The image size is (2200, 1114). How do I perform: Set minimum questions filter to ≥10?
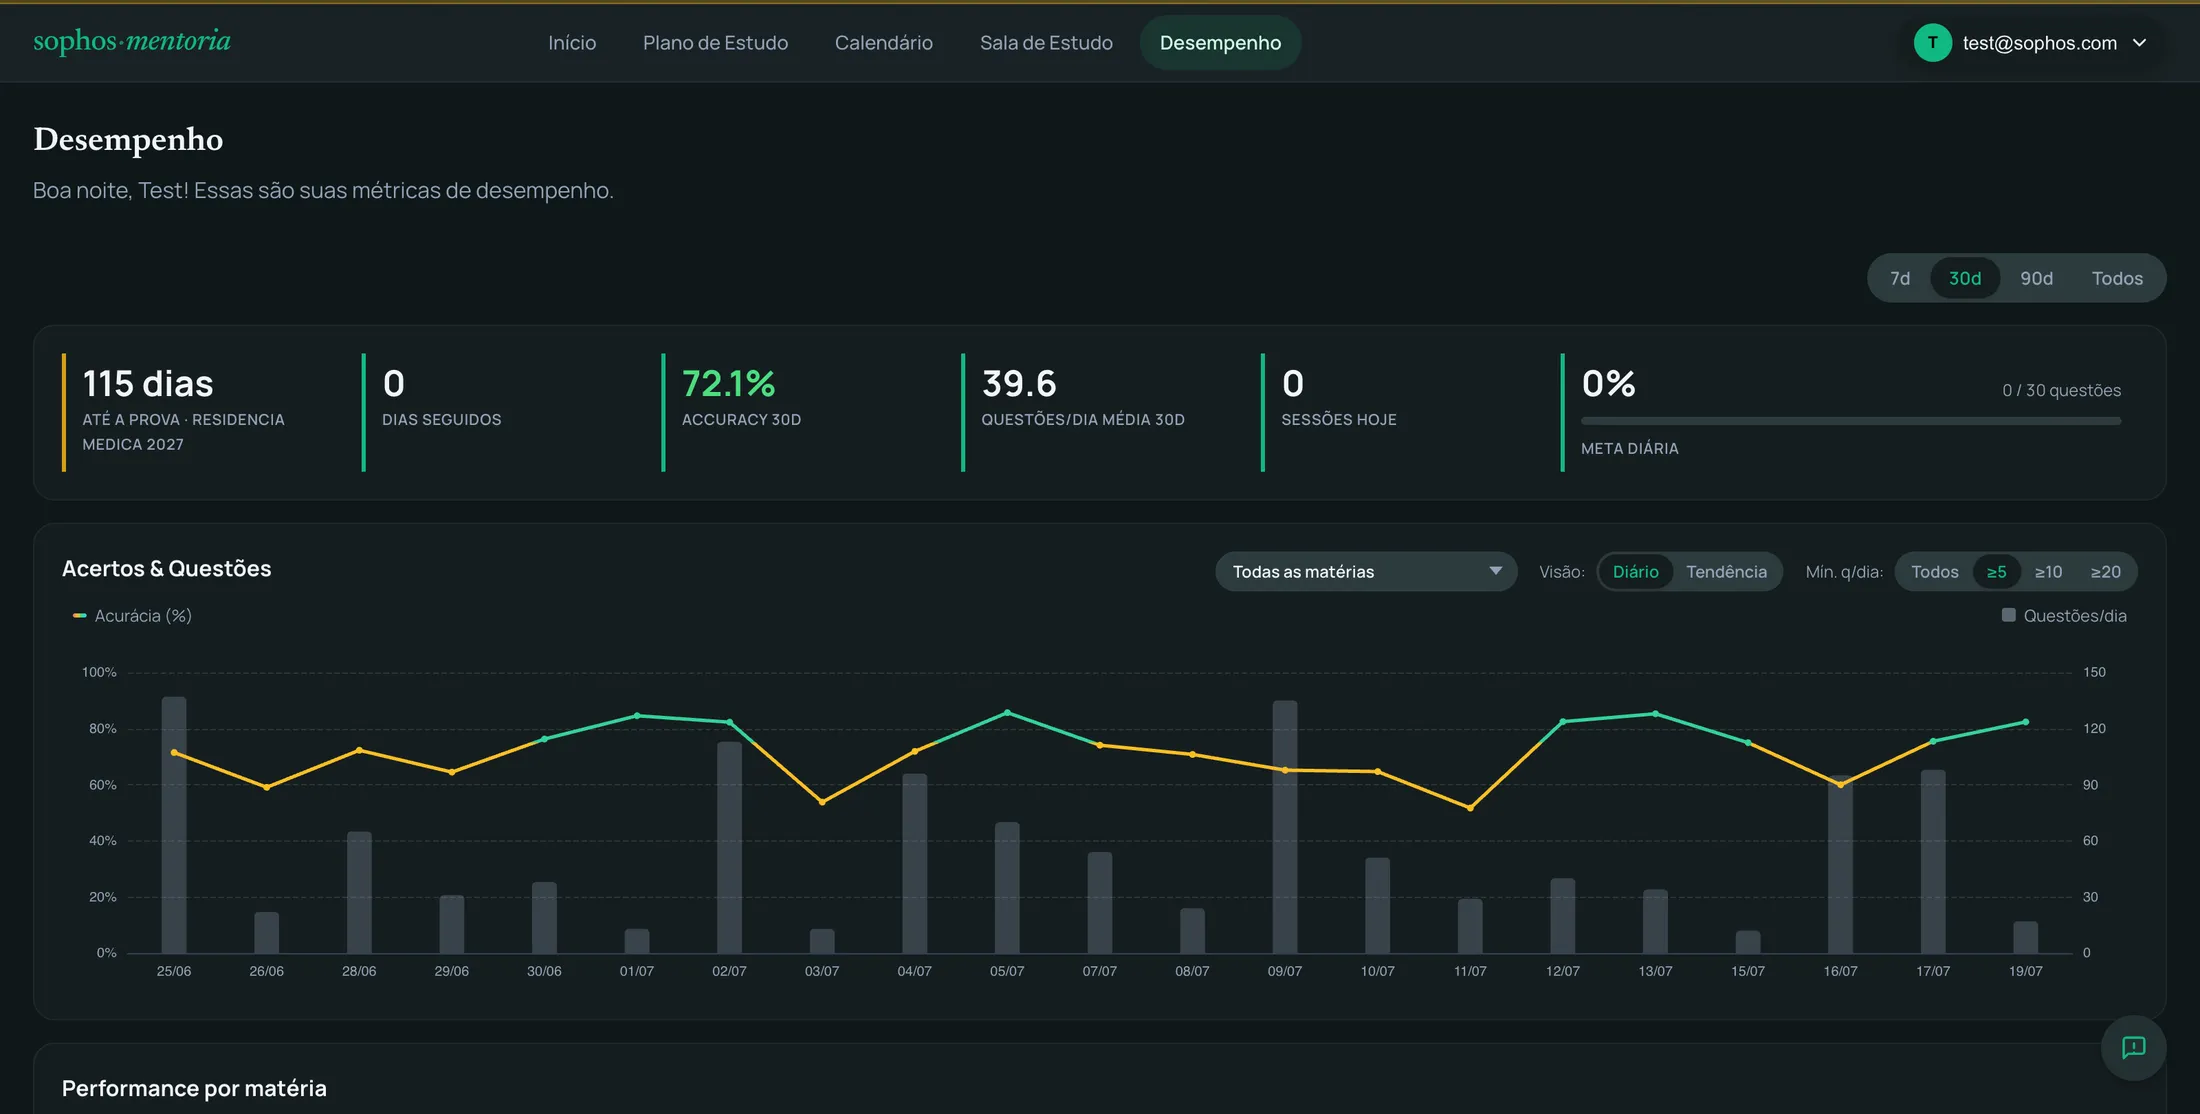[x=2048, y=571]
